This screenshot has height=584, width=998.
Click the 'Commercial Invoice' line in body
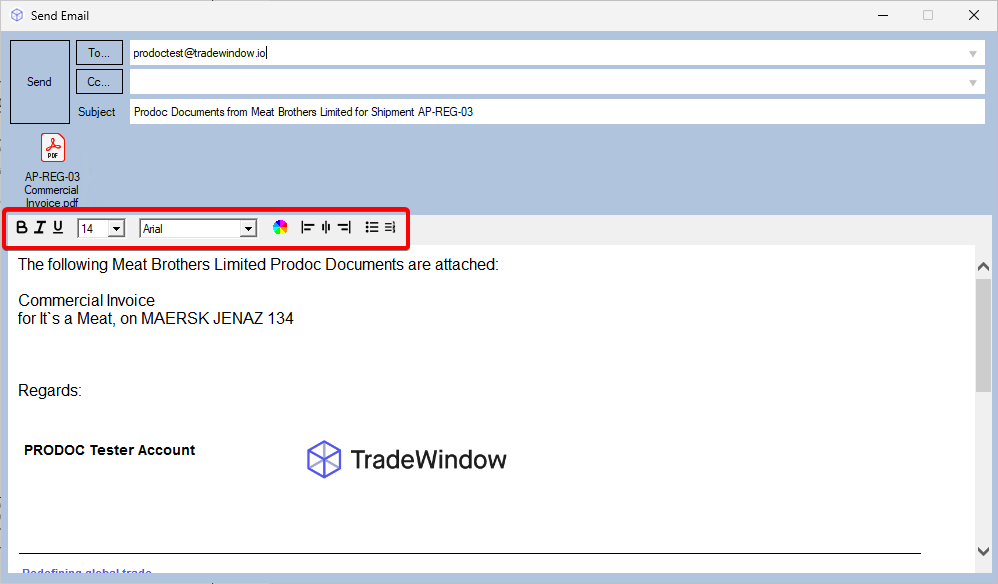(x=87, y=300)
